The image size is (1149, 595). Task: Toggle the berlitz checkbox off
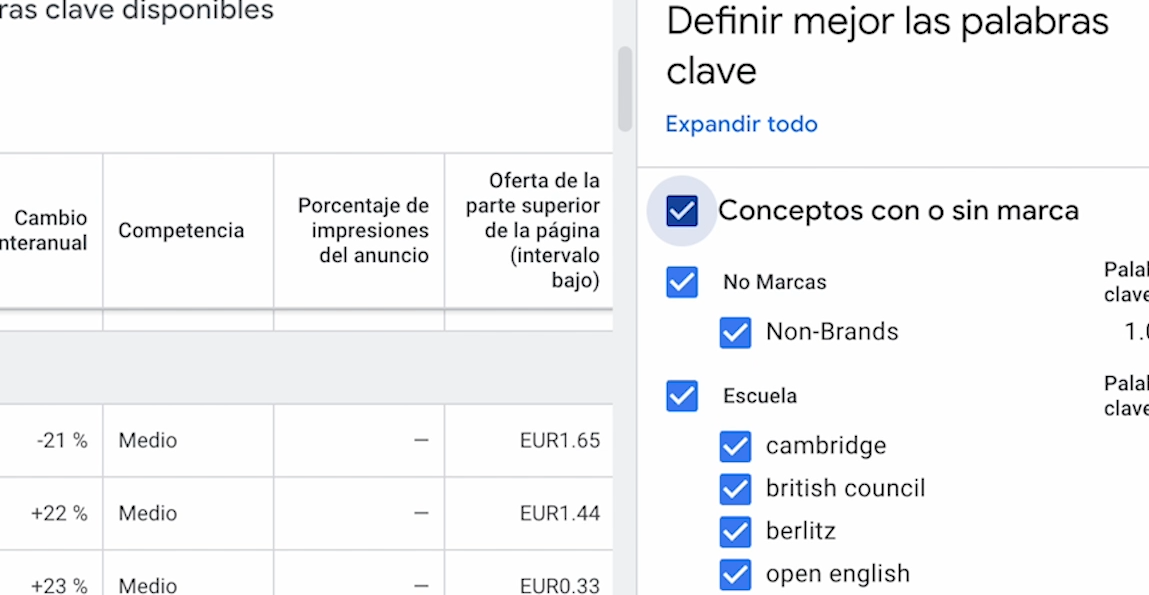[735, 531]
